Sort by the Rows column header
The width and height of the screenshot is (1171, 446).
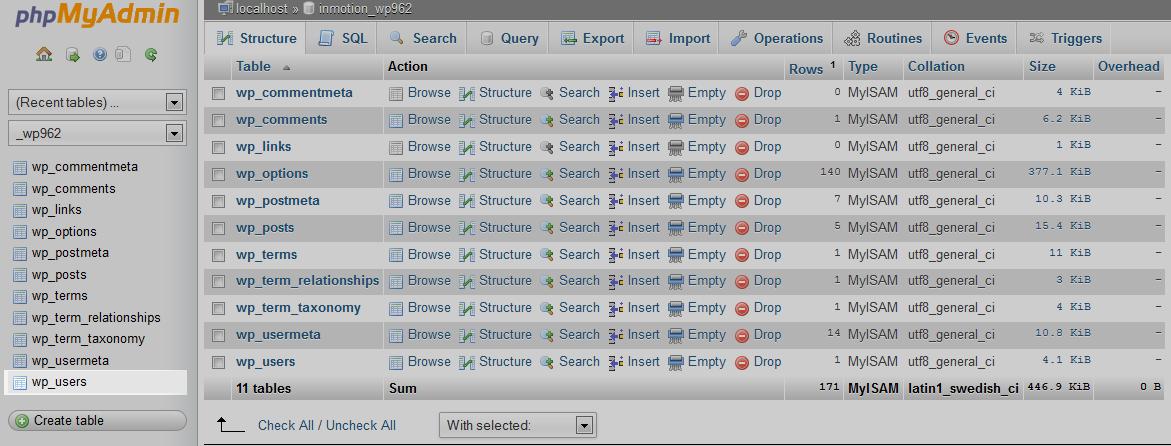click(806, 69)
